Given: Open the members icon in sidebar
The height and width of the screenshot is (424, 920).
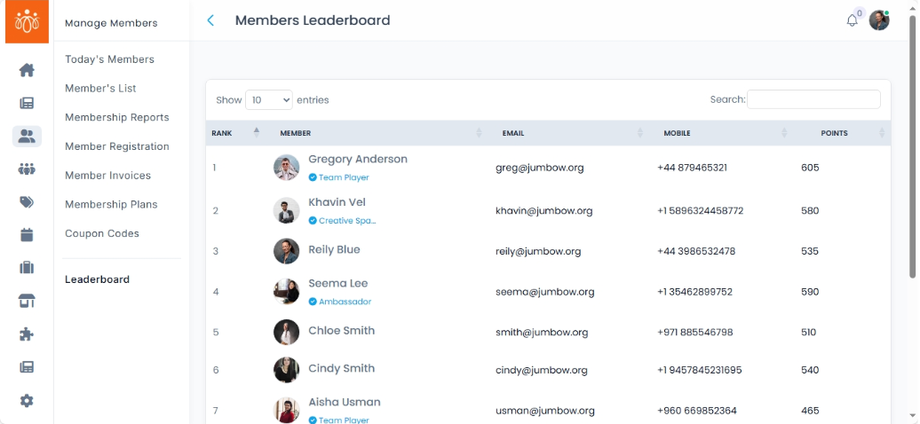Looking at the screenshot, I should click(27, 136).
